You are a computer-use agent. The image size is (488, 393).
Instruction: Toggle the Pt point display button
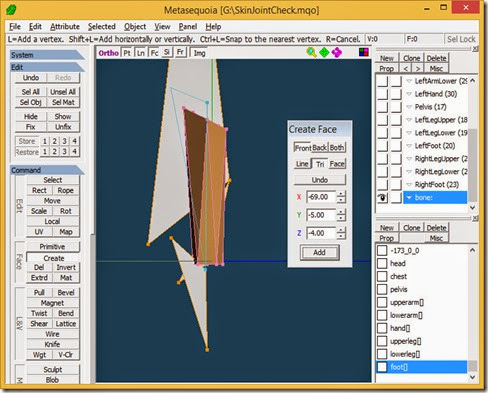pyautogui.click(x=127, y=53)
